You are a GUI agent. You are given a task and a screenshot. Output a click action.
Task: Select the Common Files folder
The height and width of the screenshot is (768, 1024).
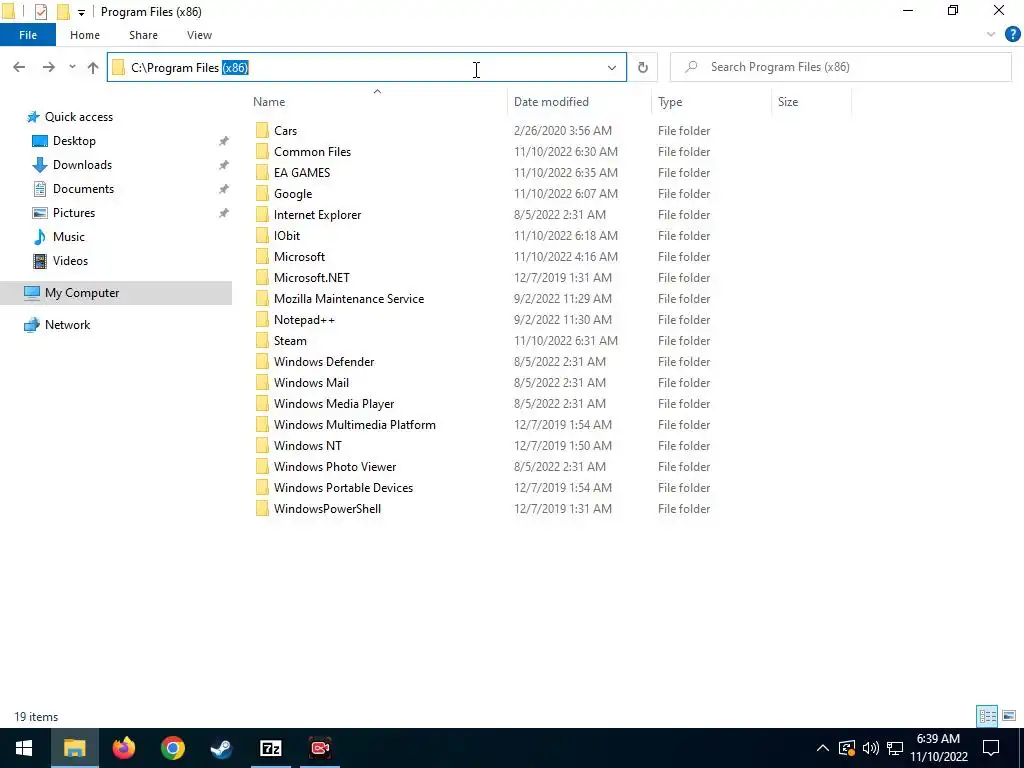pos(312,152)
